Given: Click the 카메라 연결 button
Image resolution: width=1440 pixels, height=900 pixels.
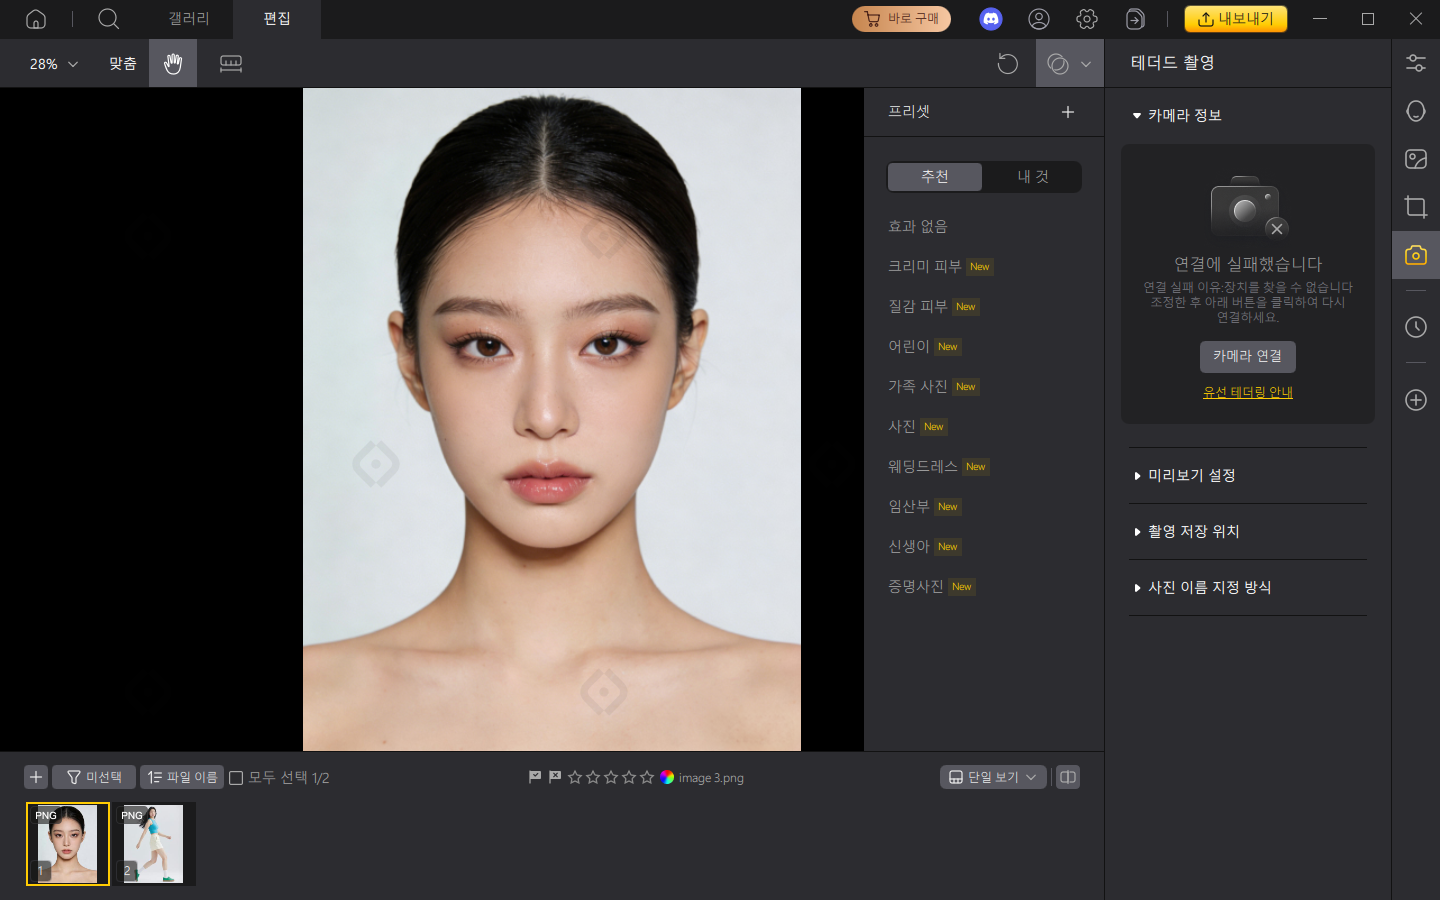Looking at the screenshot, I should pos(1247,356).
